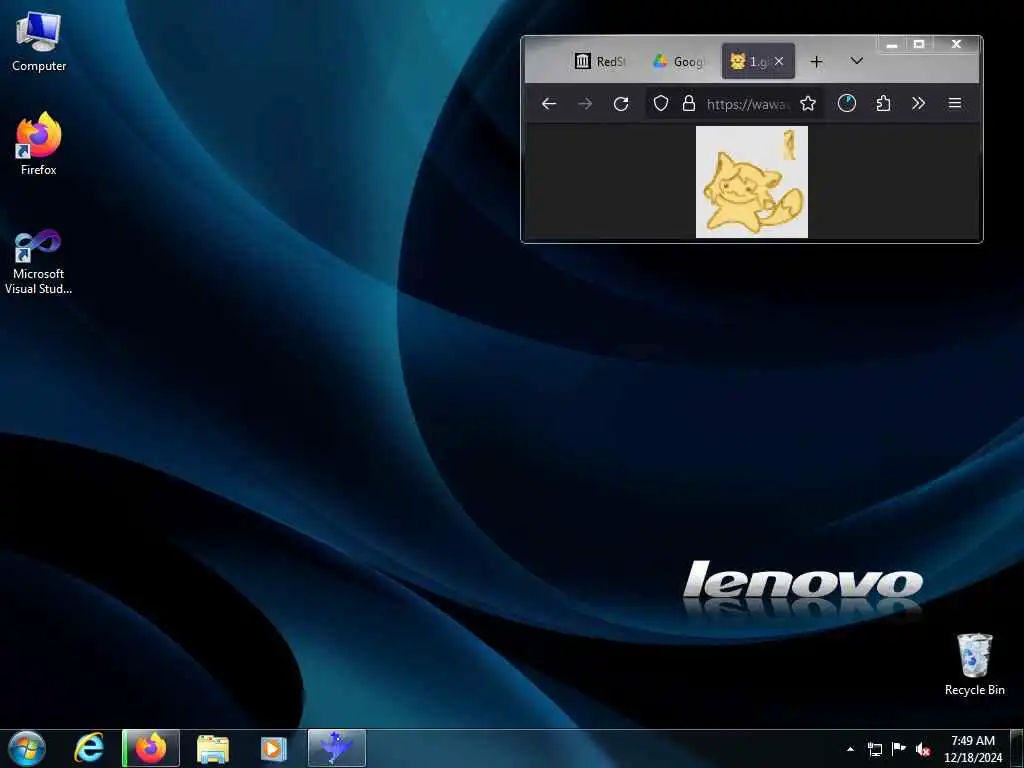Click the URL address field
The height and width of the screenshot is (768, 1024).
748,103
